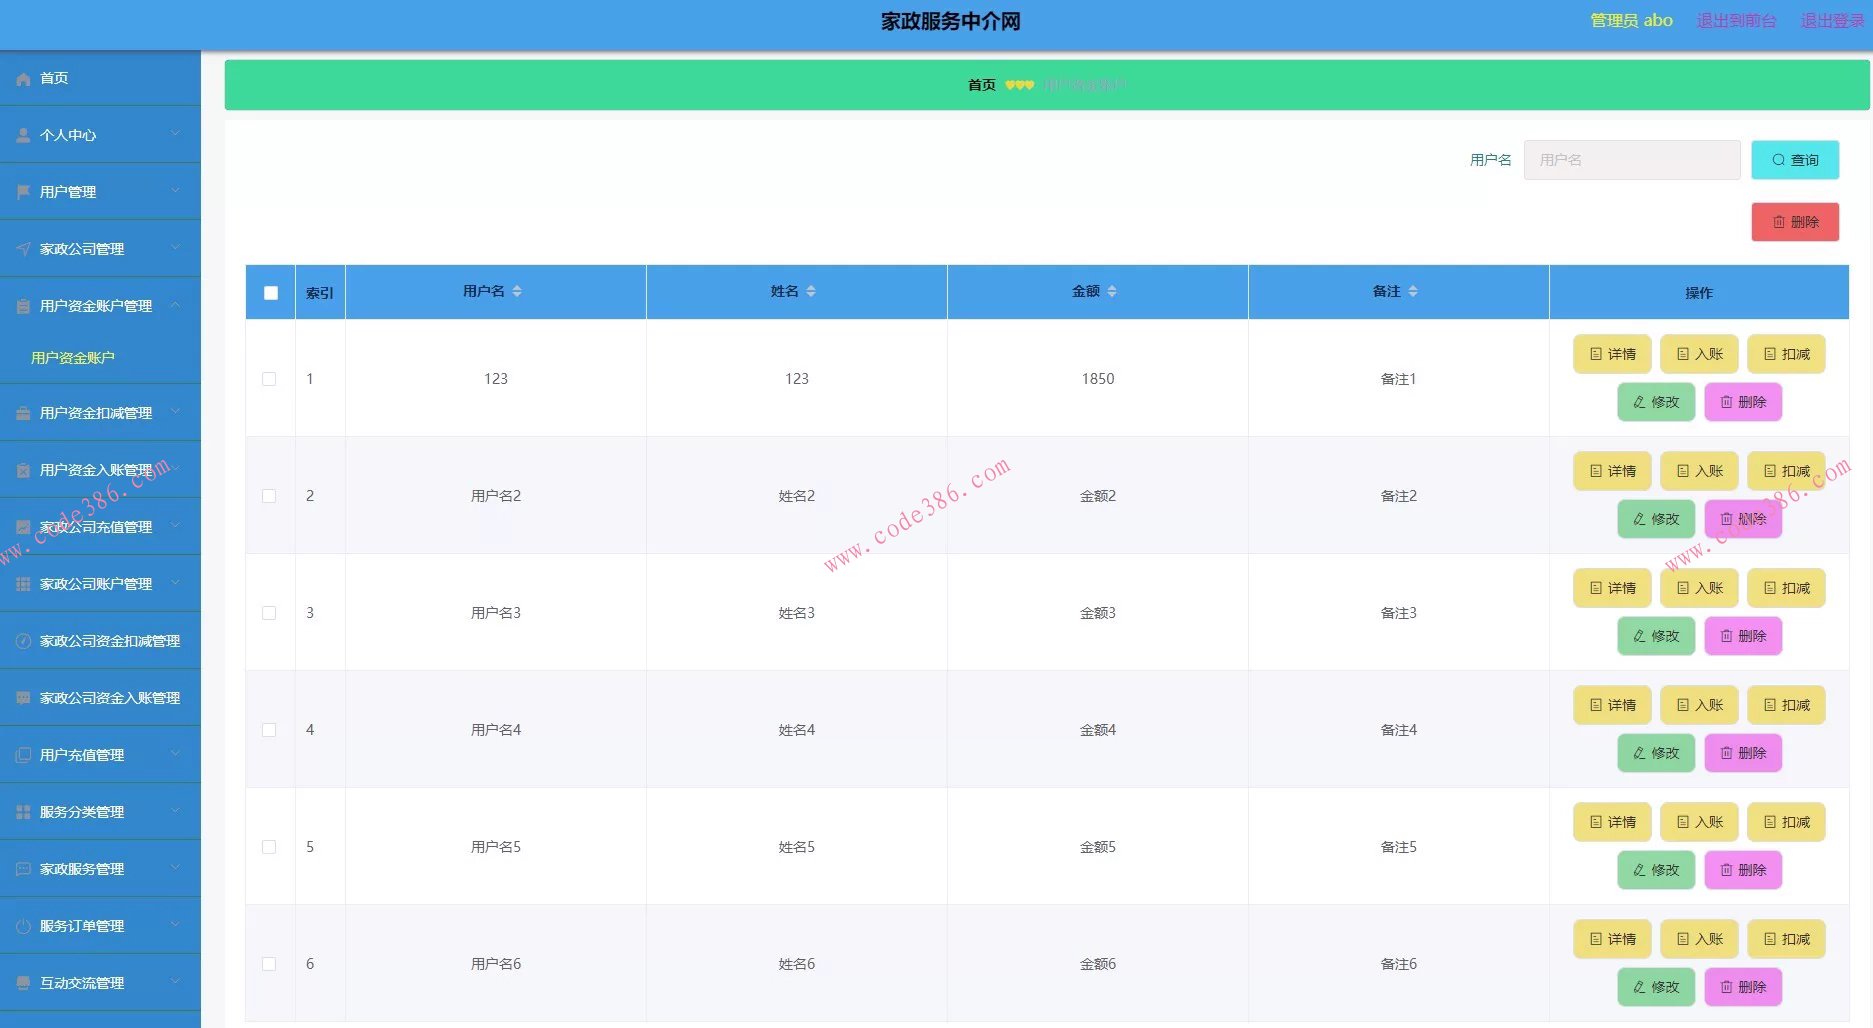Click the icon beside 服务分类管理

point(23,812)
